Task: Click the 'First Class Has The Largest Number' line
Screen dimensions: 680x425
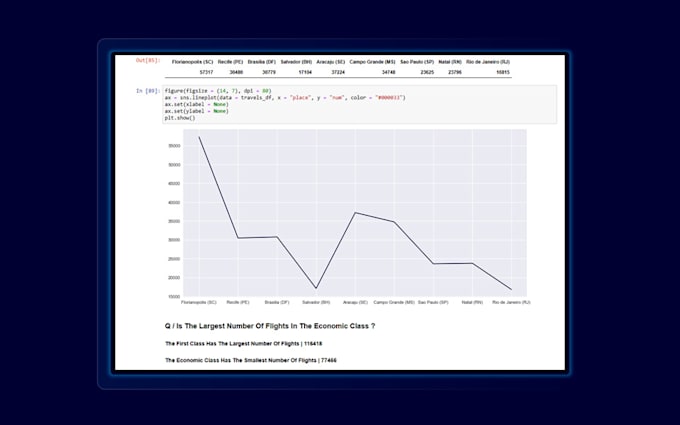Action: (x=244, y=343)
